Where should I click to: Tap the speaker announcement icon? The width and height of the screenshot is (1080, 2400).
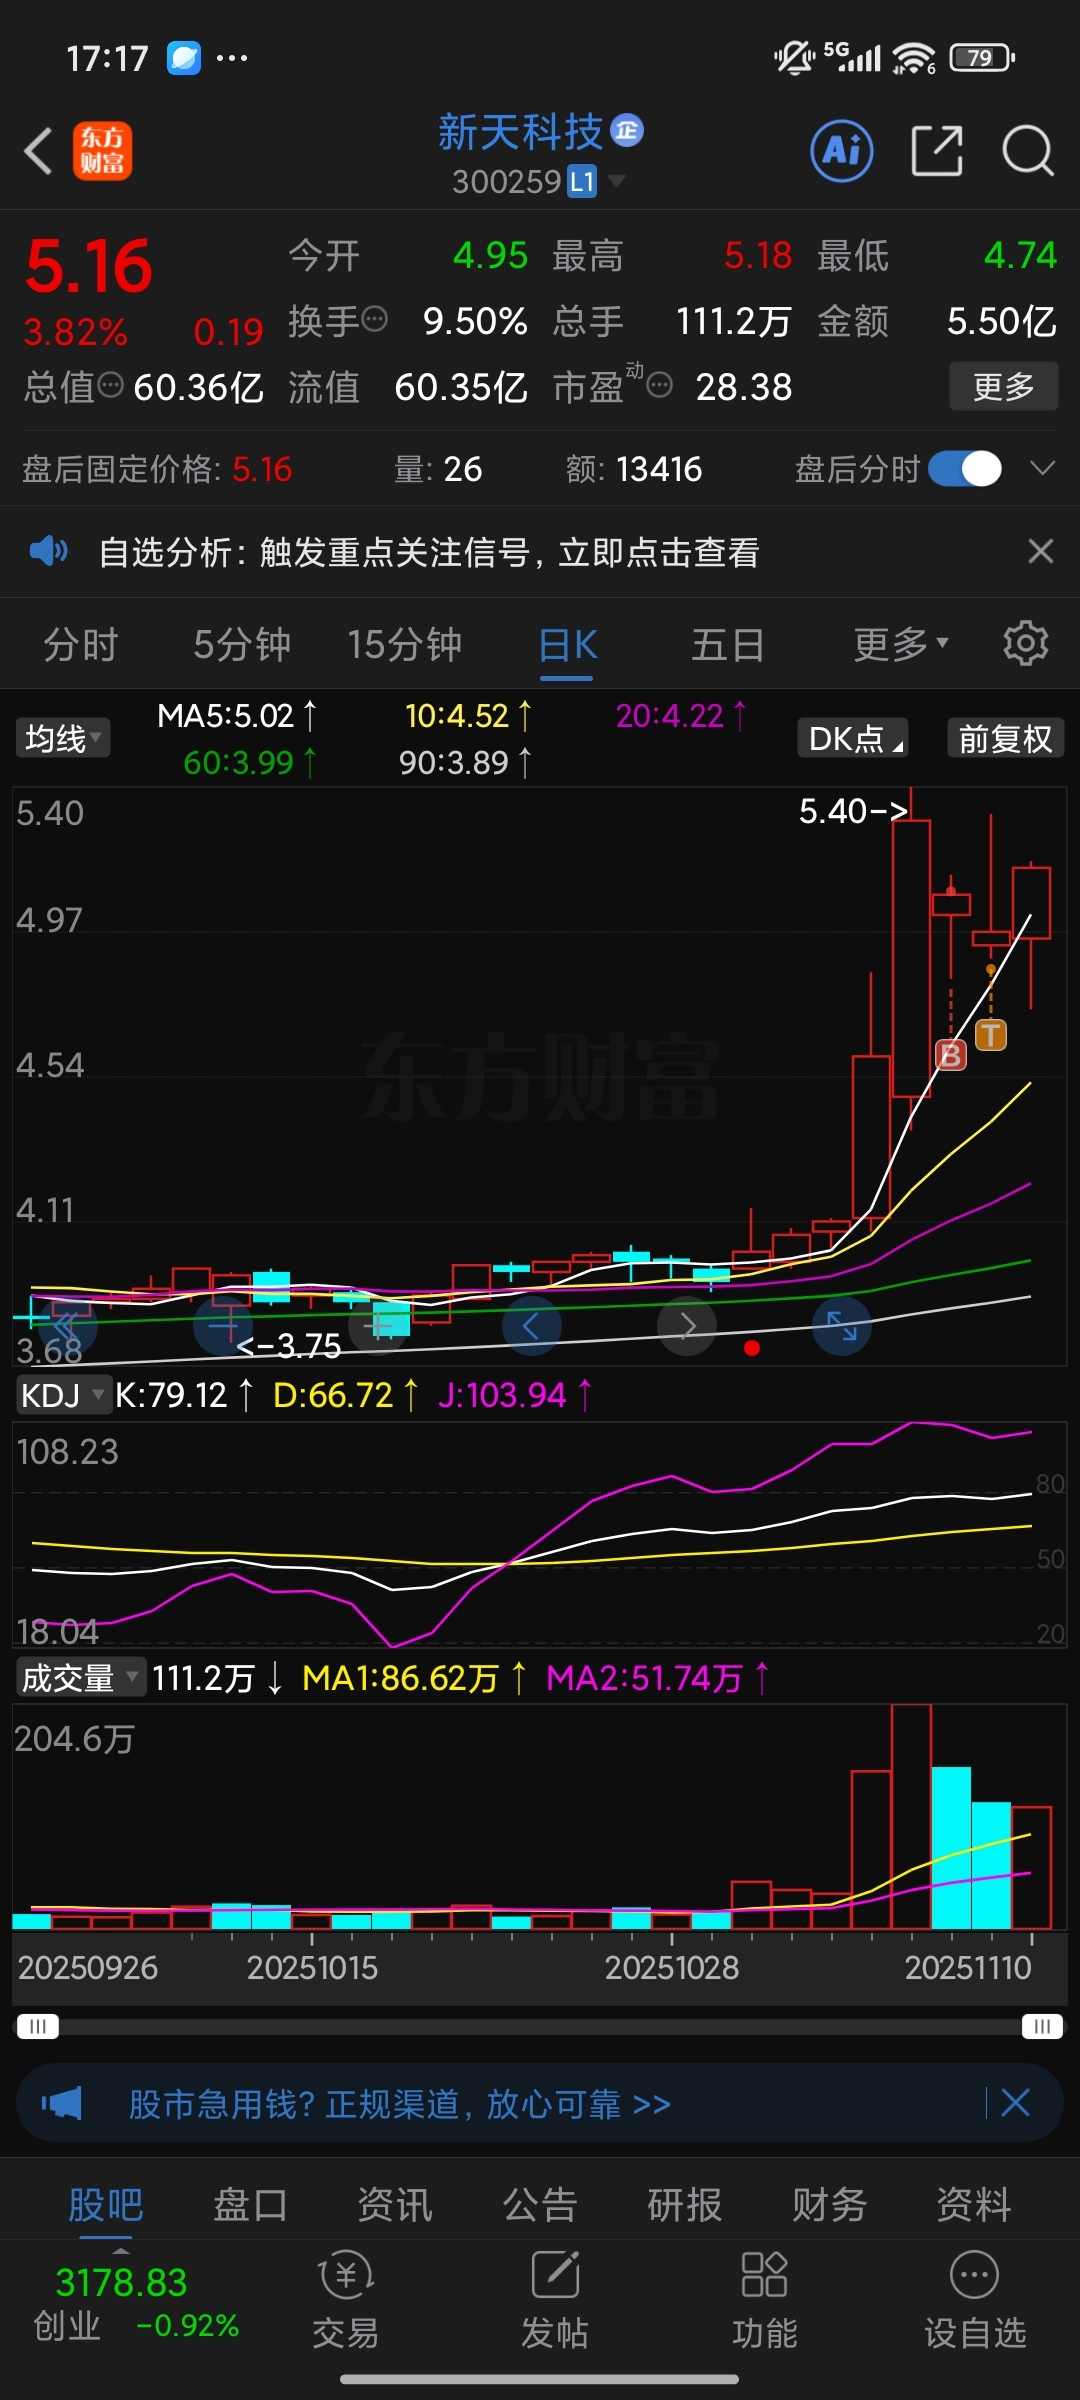(x=48, y=551)
